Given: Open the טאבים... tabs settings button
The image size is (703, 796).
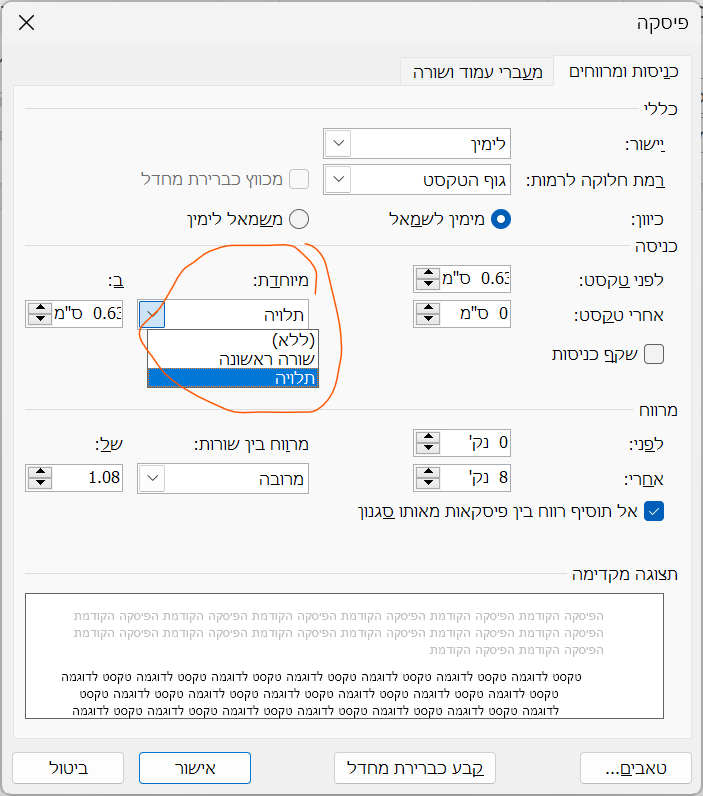Looking at the screenshot, I should pos(635,768).
